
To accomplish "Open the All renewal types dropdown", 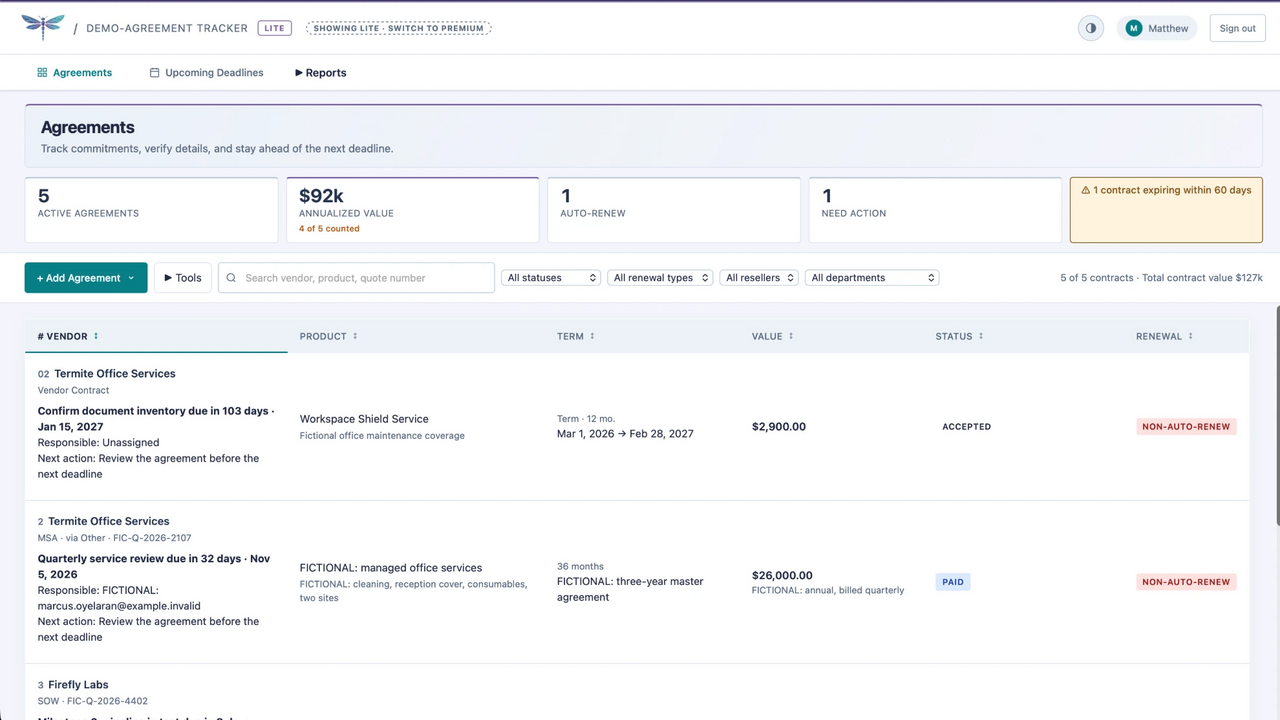I will [x=660, y=278].
